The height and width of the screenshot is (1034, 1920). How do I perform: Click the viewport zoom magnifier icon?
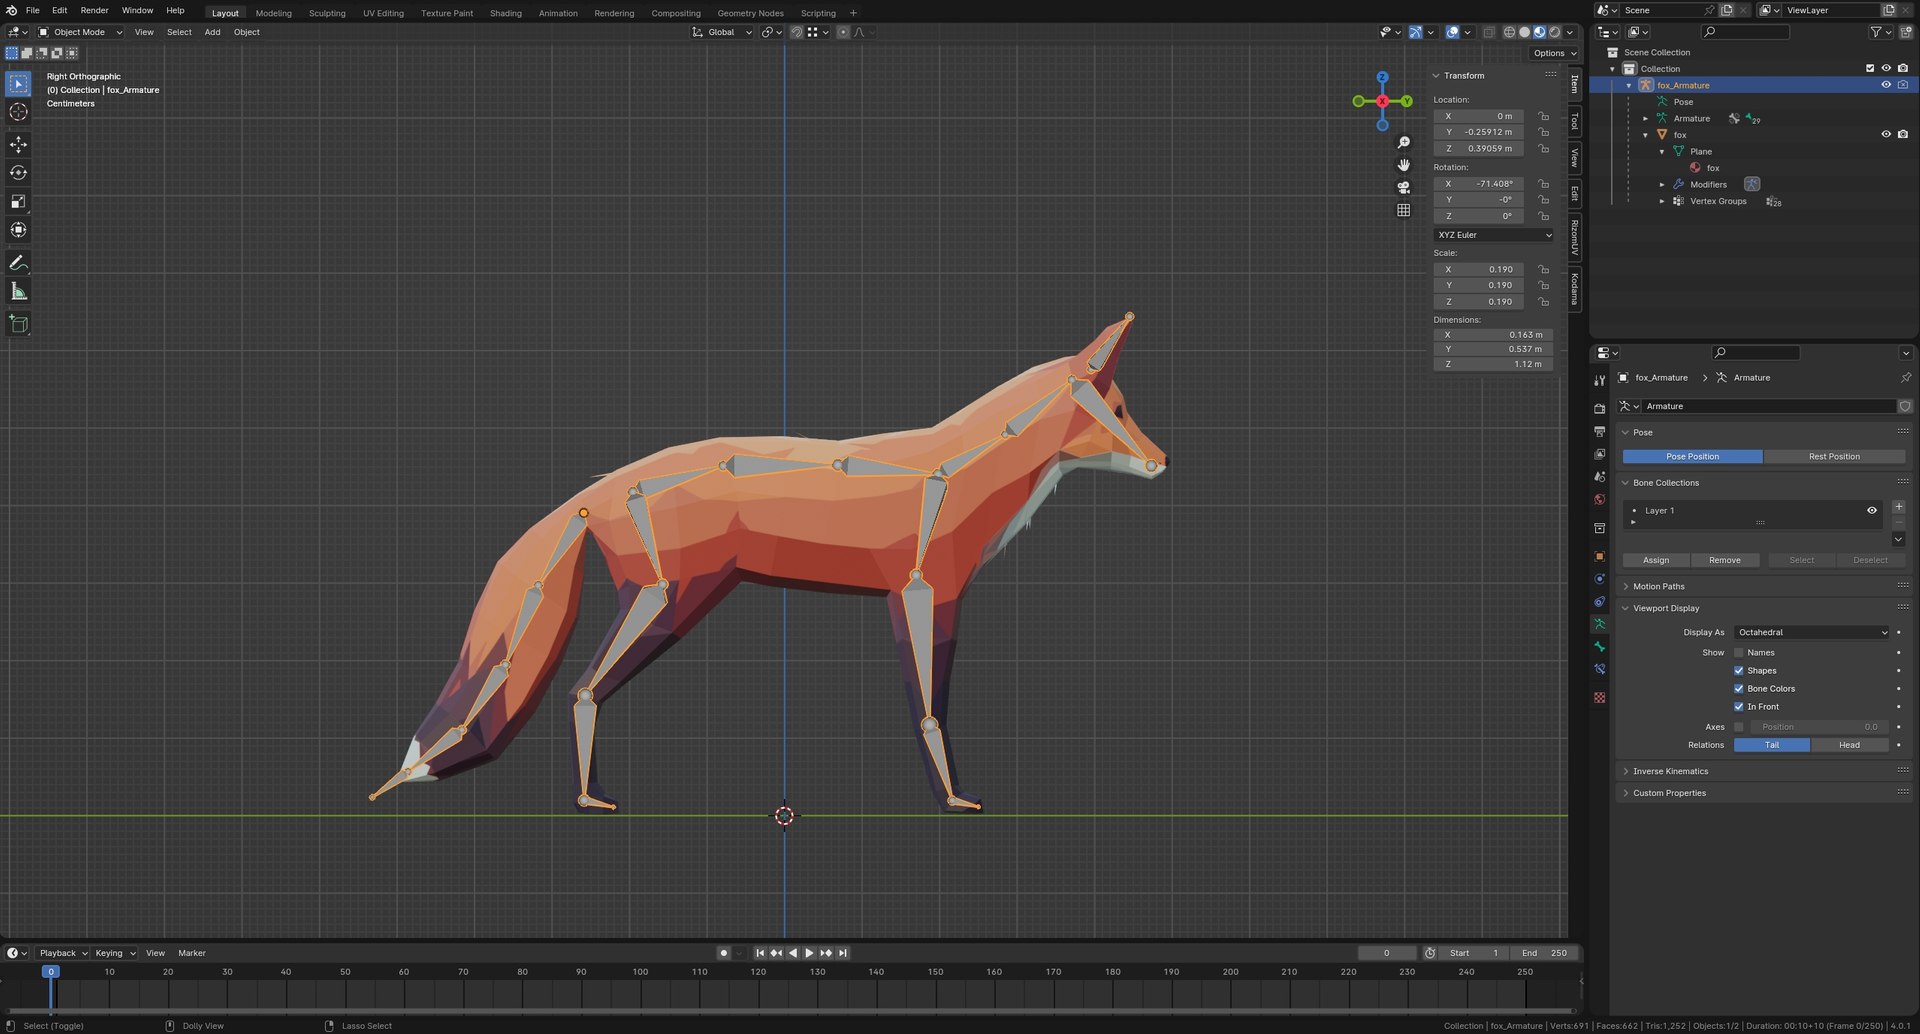point(1403,143)
